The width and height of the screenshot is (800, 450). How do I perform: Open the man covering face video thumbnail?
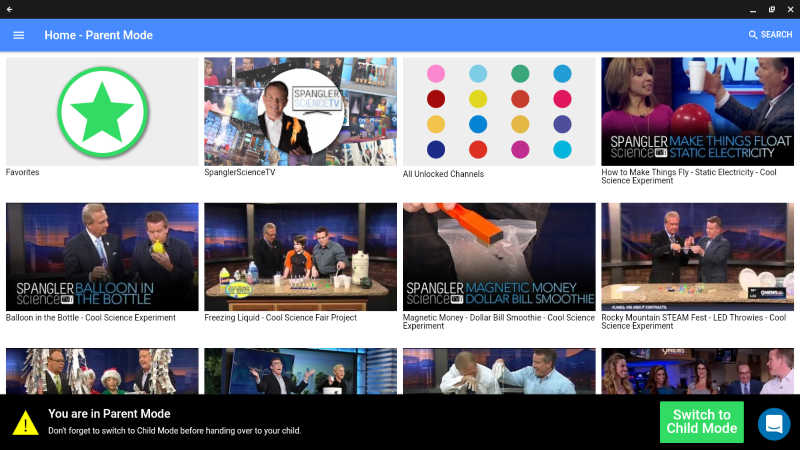[x=499, y=371]
